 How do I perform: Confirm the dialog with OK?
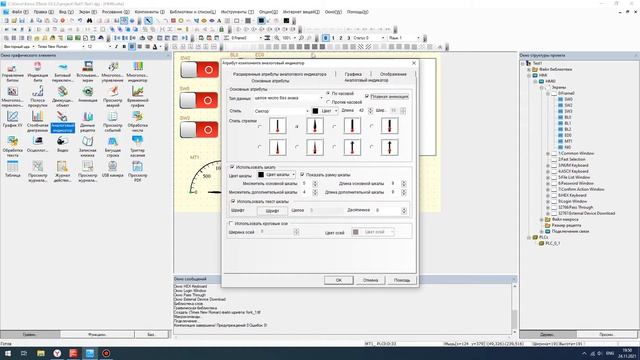pyautogui.click(x=339, y=280)
